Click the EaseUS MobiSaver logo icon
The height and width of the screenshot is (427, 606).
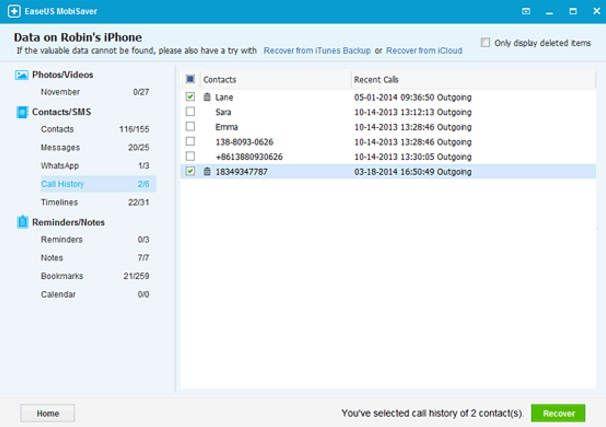pos(12,11)
